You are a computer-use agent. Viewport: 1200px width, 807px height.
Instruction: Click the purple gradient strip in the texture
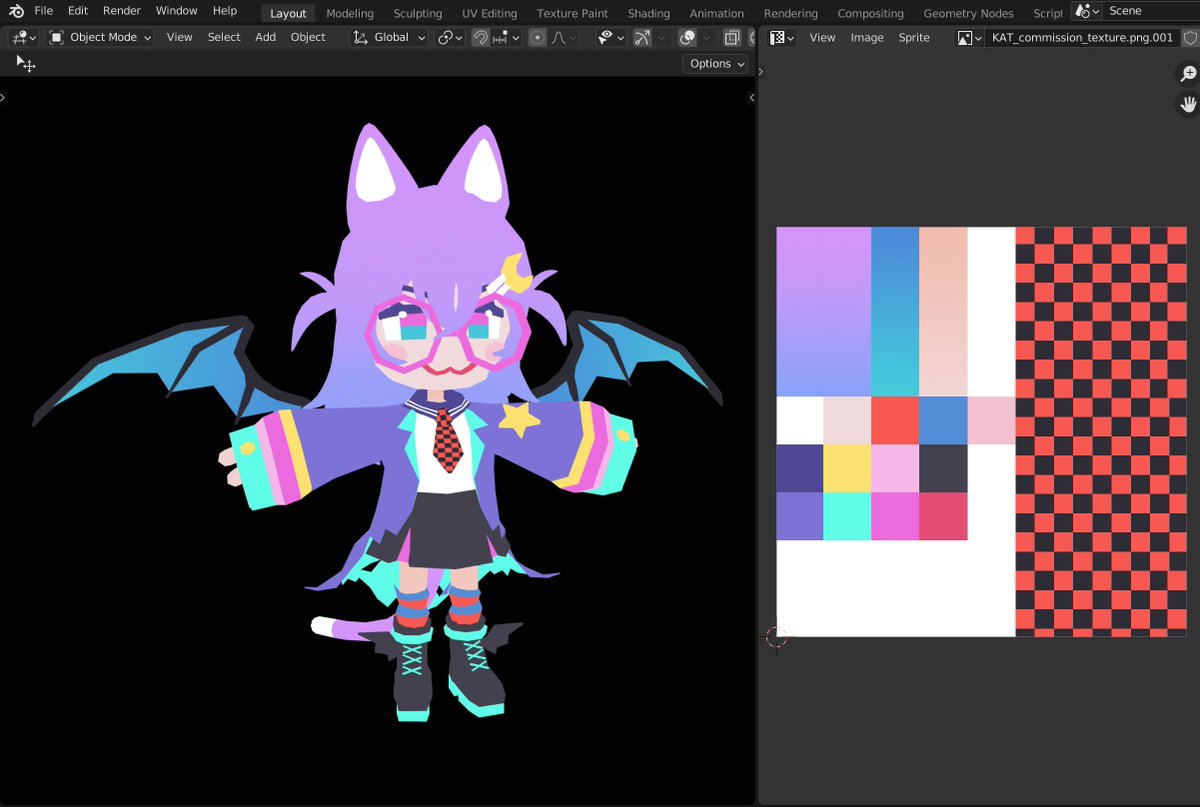coord(824,311)
